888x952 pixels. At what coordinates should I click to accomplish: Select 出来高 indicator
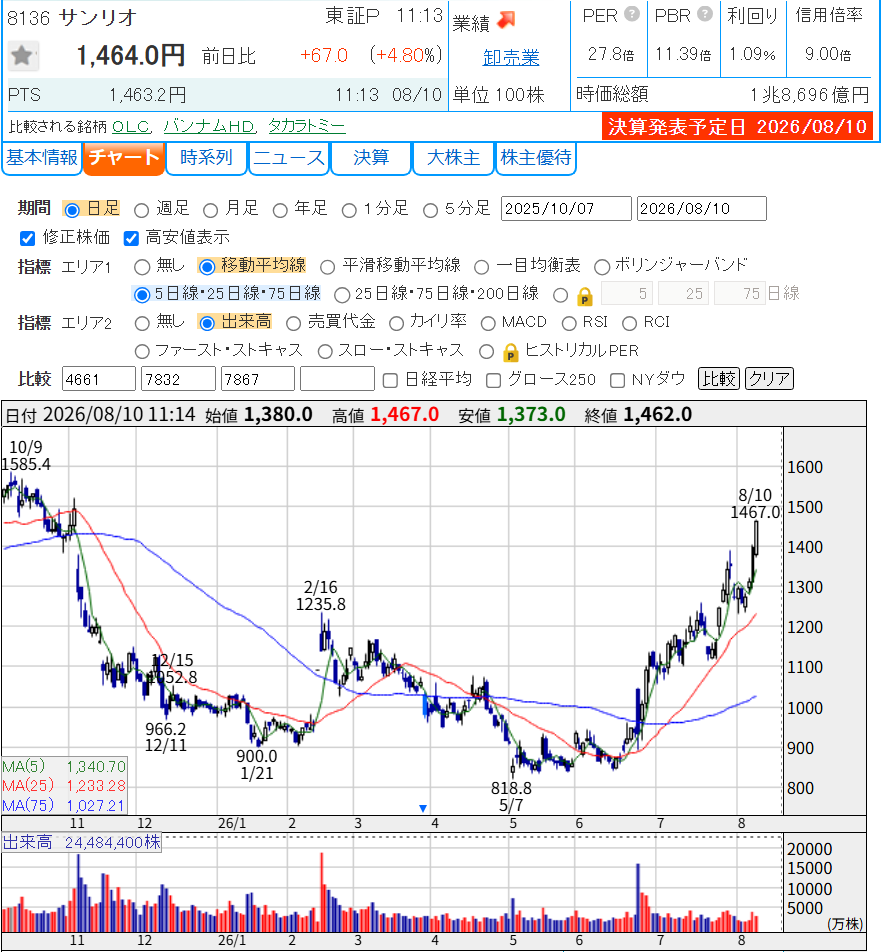(207, 323)
